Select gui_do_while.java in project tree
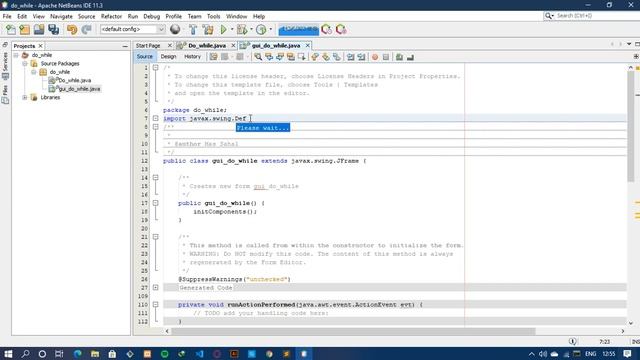The image size is (640, 360). pos(80,89)
